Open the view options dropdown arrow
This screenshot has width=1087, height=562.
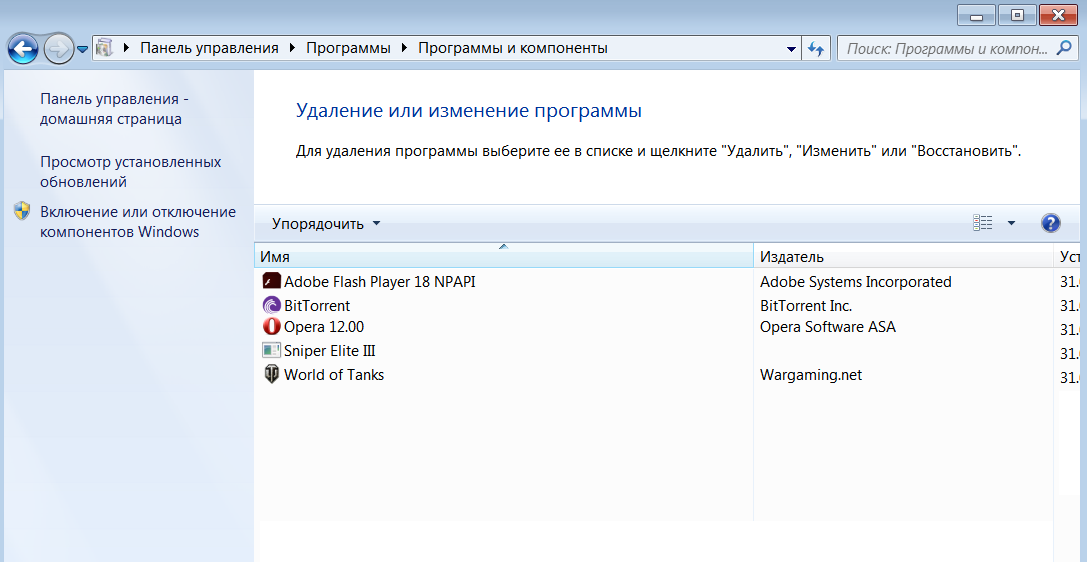click(x=1011, y=223)
